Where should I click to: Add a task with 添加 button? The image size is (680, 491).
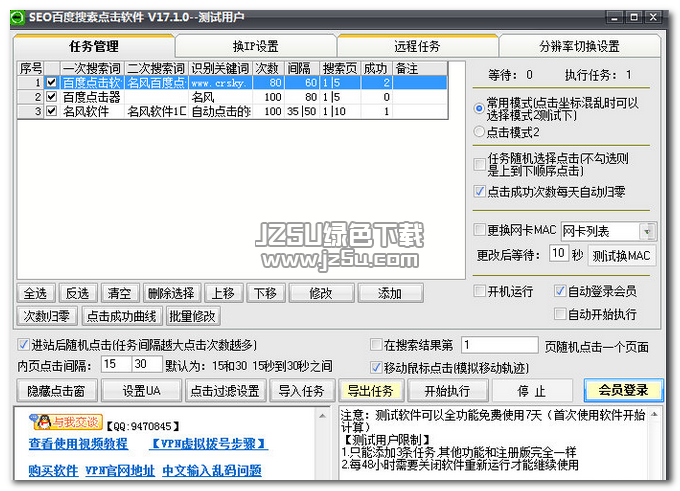390,293
